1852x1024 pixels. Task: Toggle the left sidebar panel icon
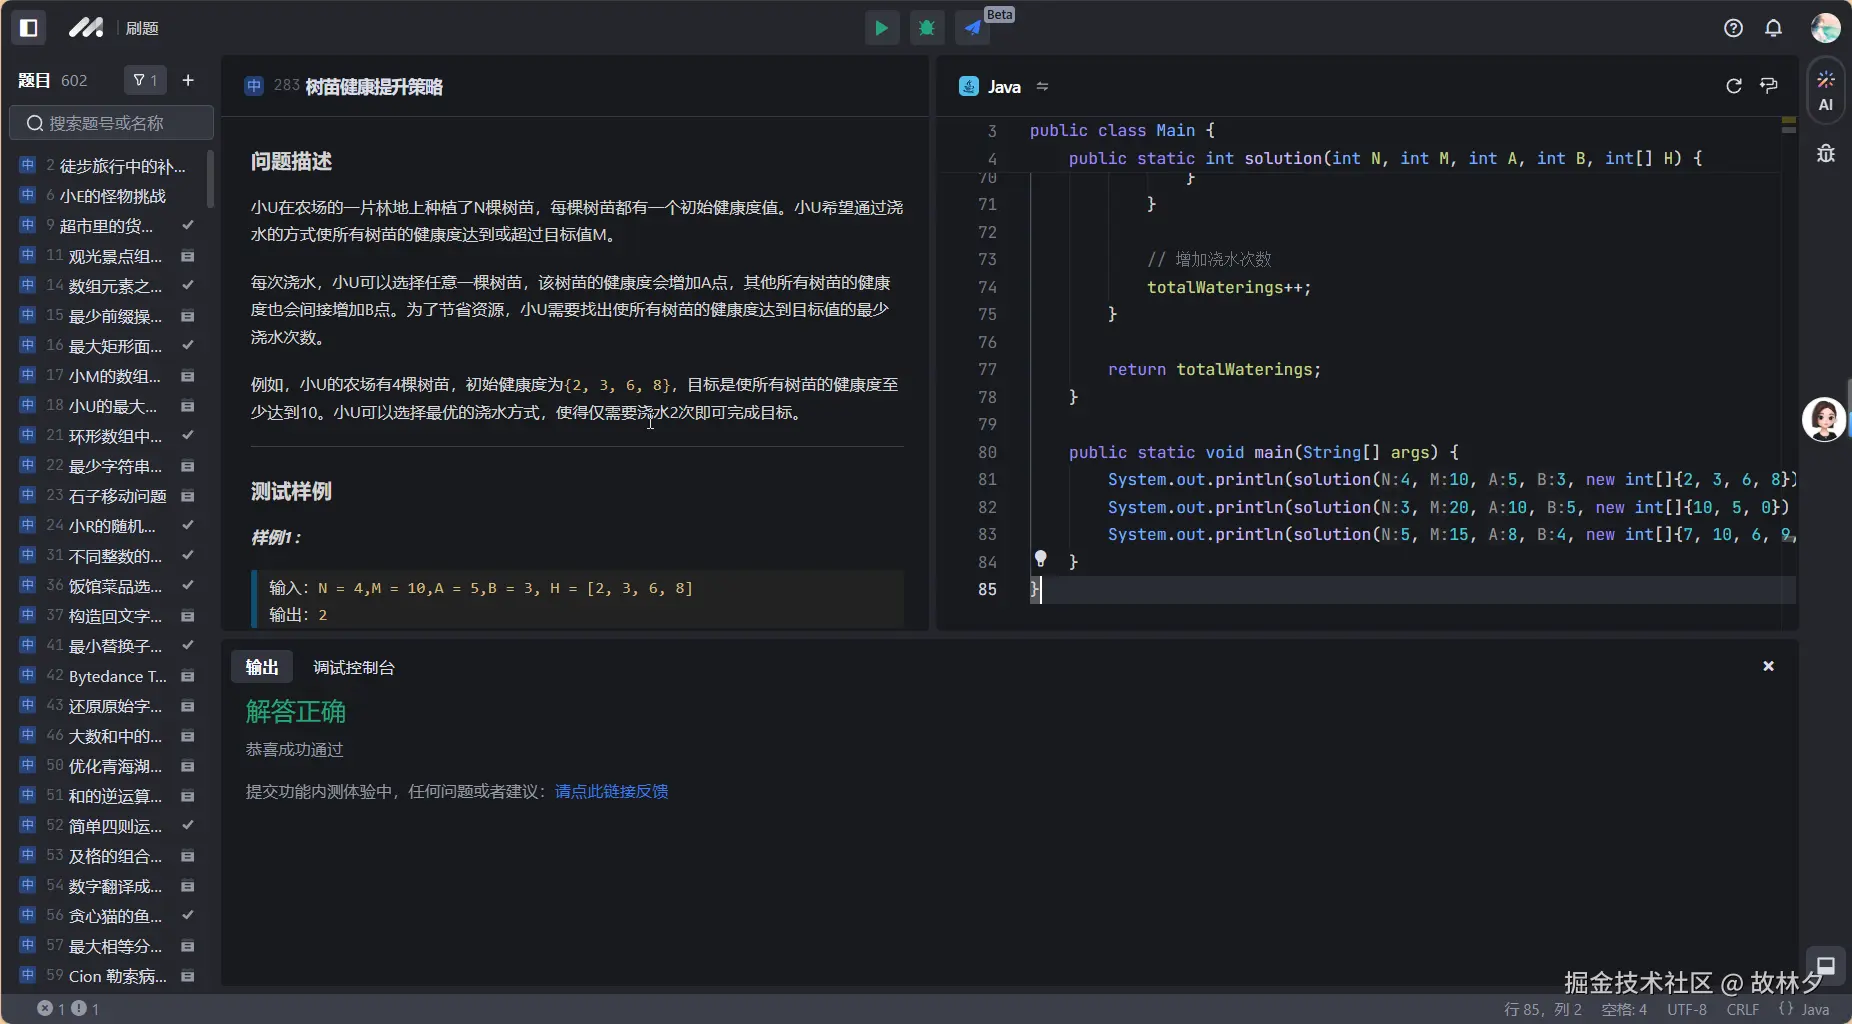point(29,28)
